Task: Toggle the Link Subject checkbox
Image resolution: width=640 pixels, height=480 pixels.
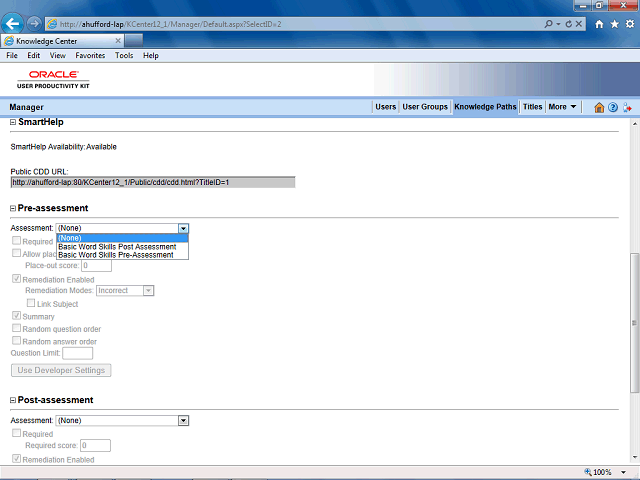Action: coord(31,303)
